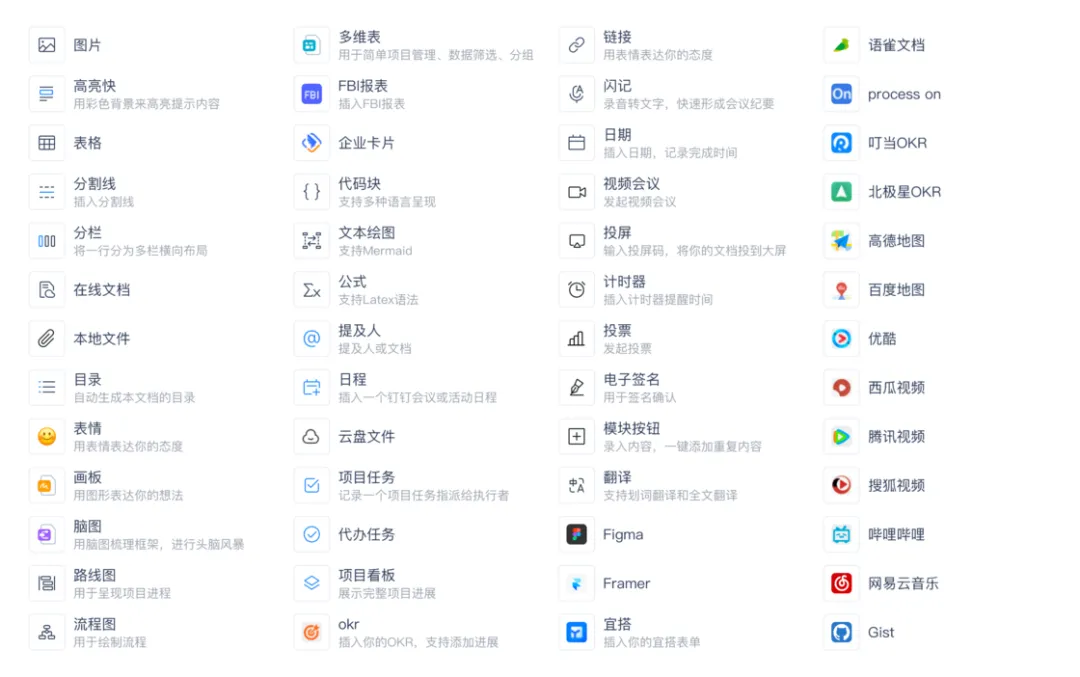Screen dimensions: 1080x677
Task: Pick the 表情 emoji smiley icon
Action: (47, 437)
